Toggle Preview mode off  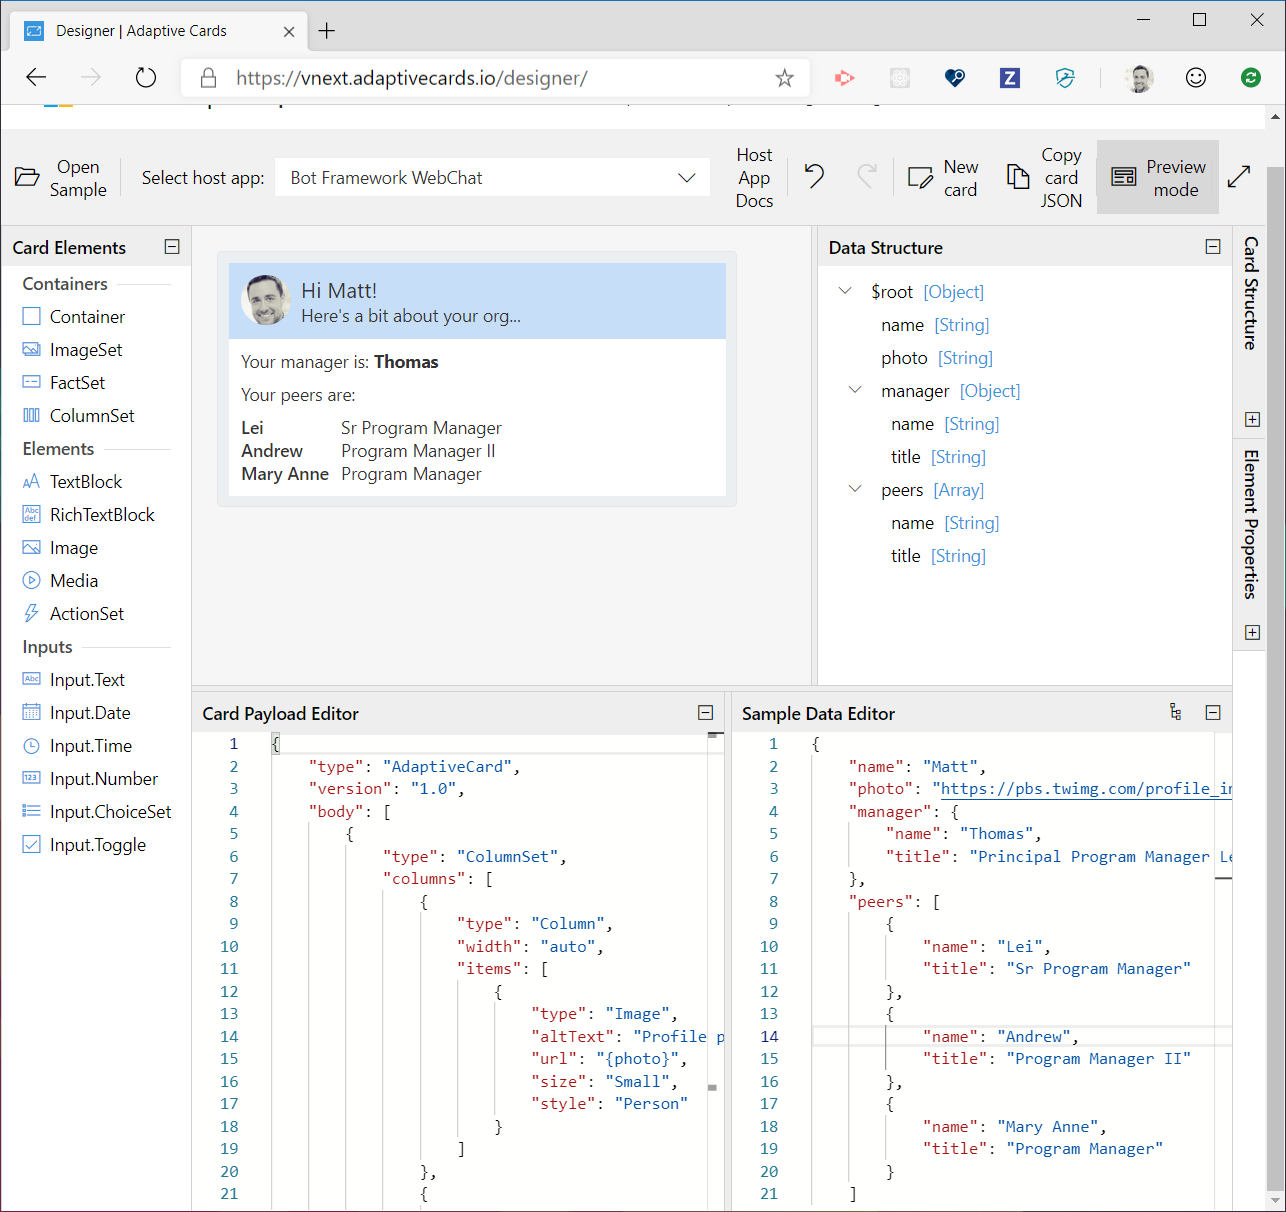click(1158, 177)
